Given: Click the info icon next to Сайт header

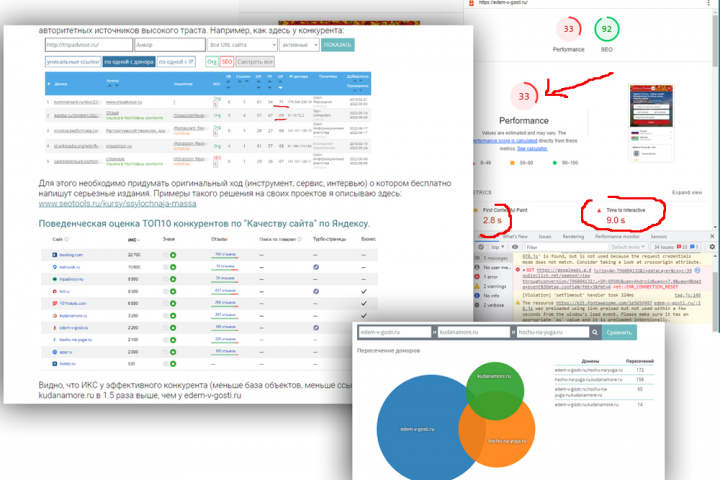Looking at the screenshot, I should [x=67, y=239].
